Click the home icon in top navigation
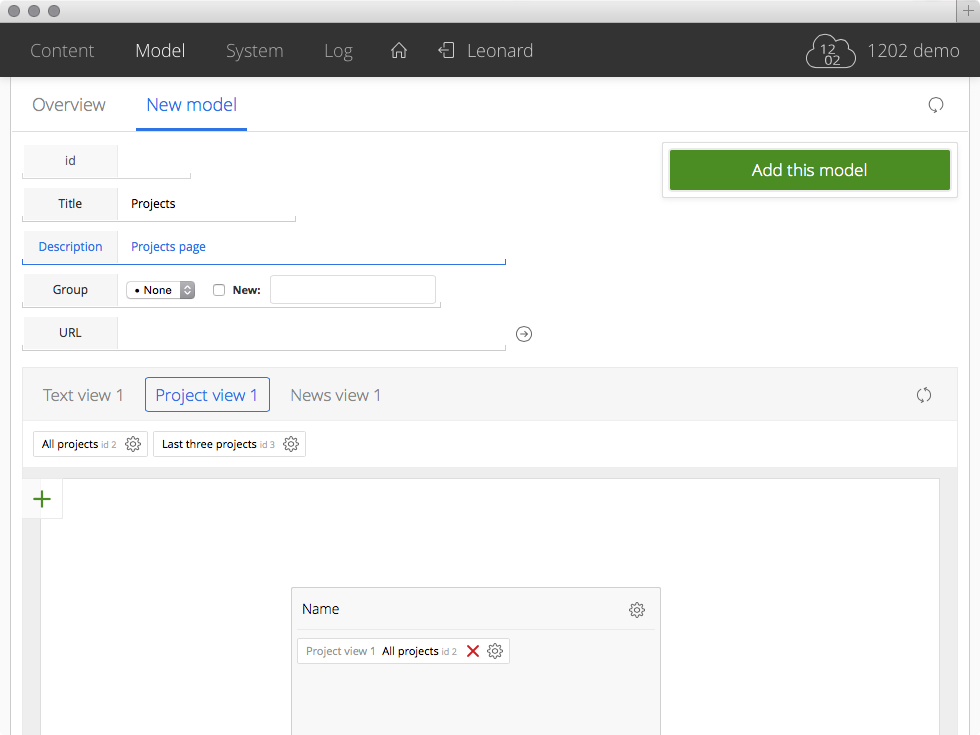The image size is (980, 735). point(398,51)
